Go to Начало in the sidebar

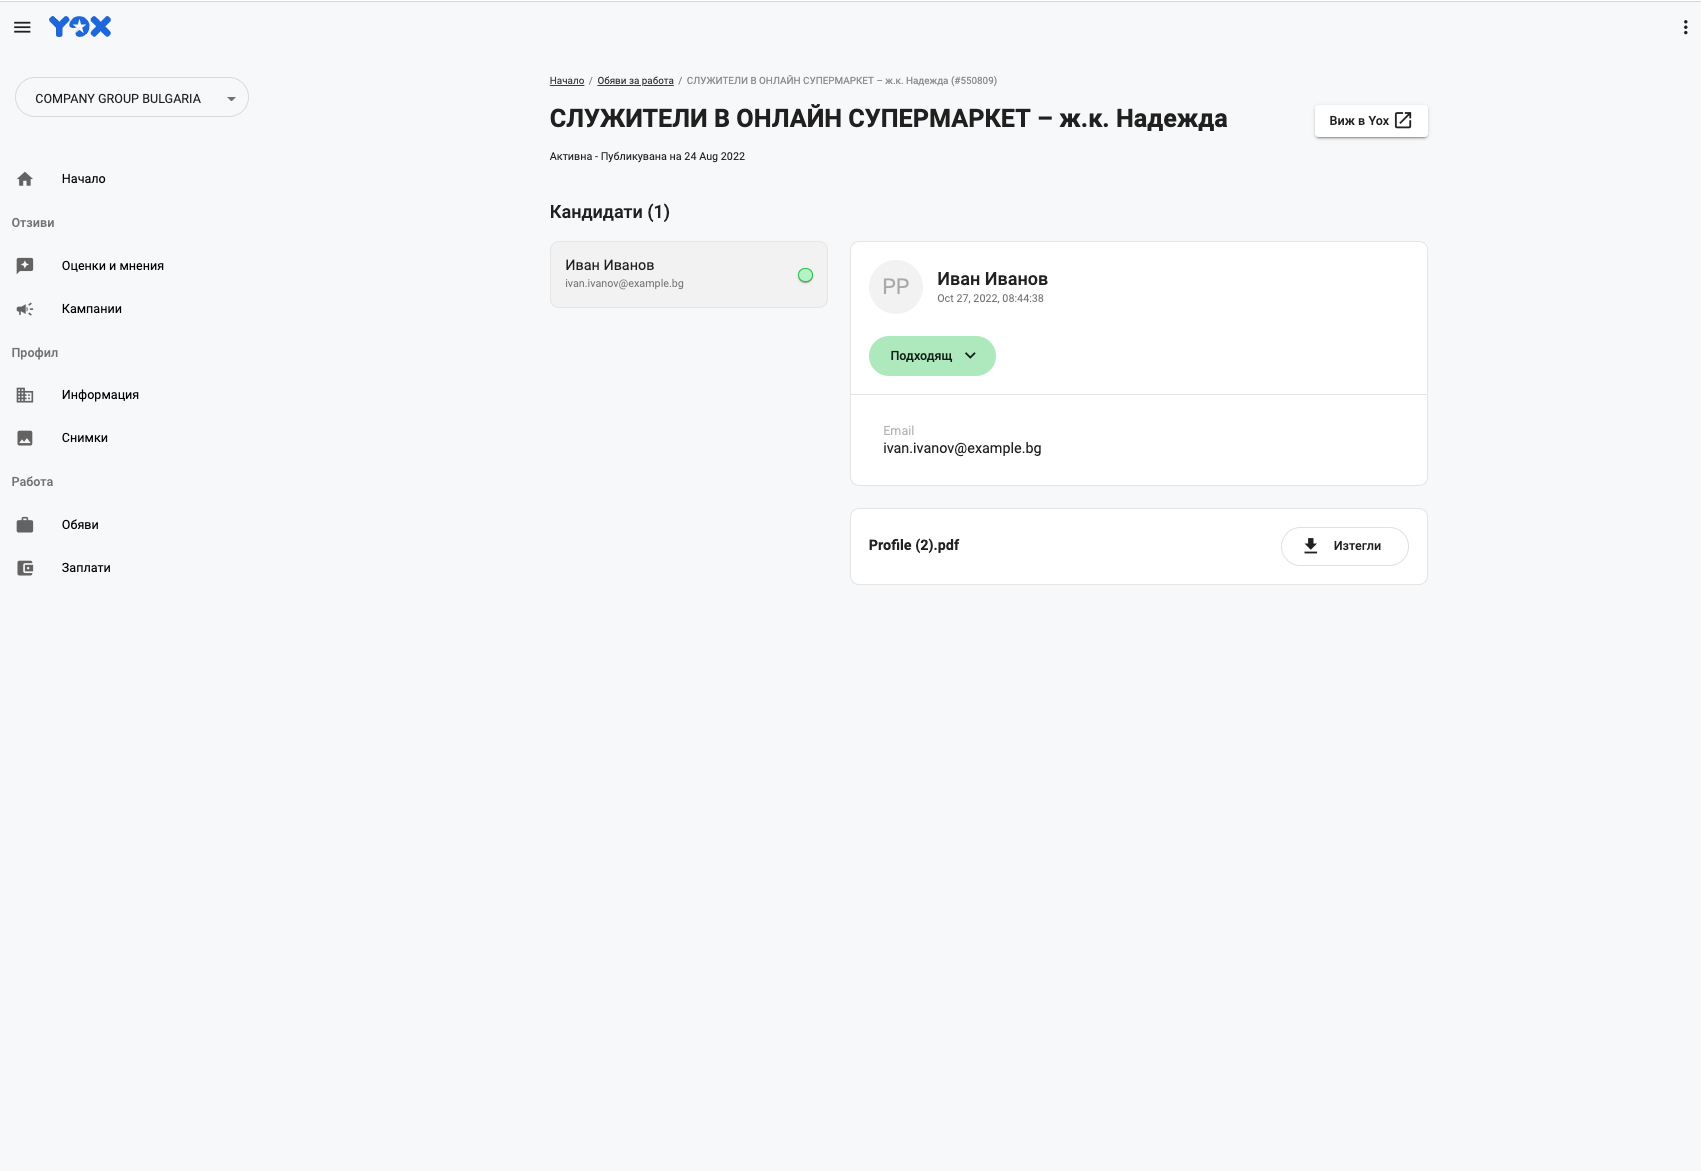coord(84,179)
